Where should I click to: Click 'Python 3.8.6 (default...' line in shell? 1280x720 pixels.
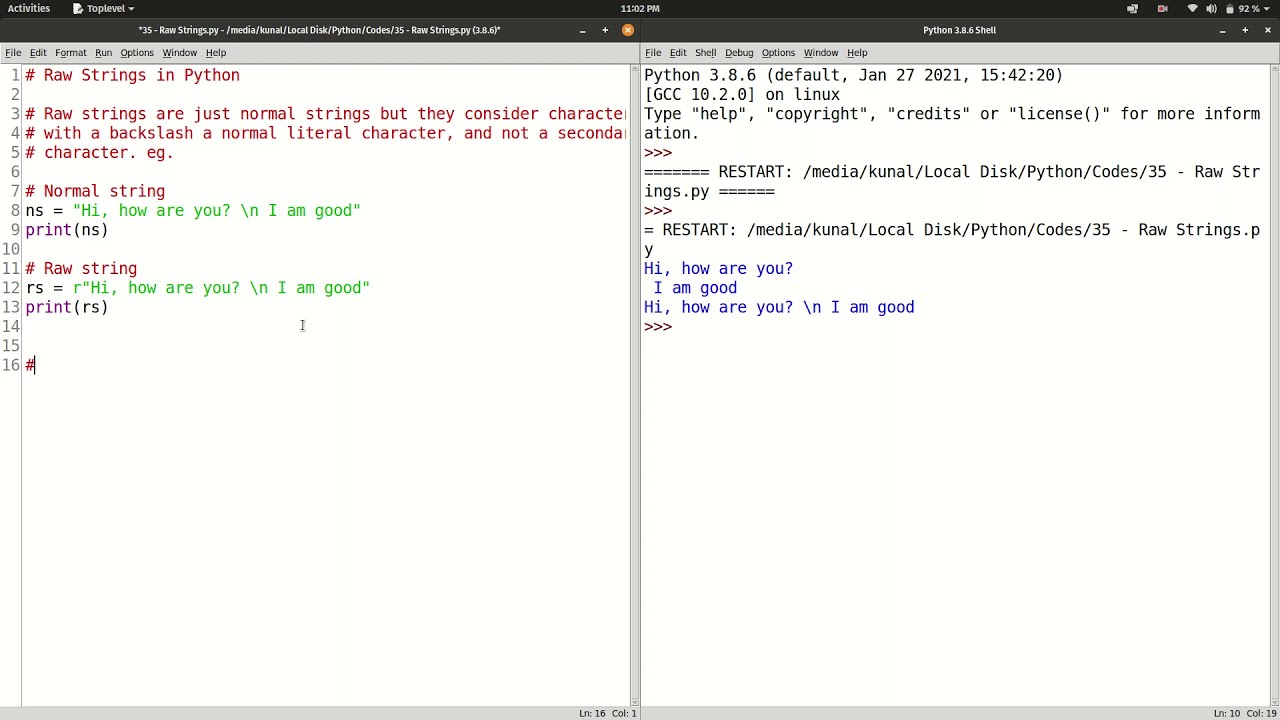(x=853, y=75)
